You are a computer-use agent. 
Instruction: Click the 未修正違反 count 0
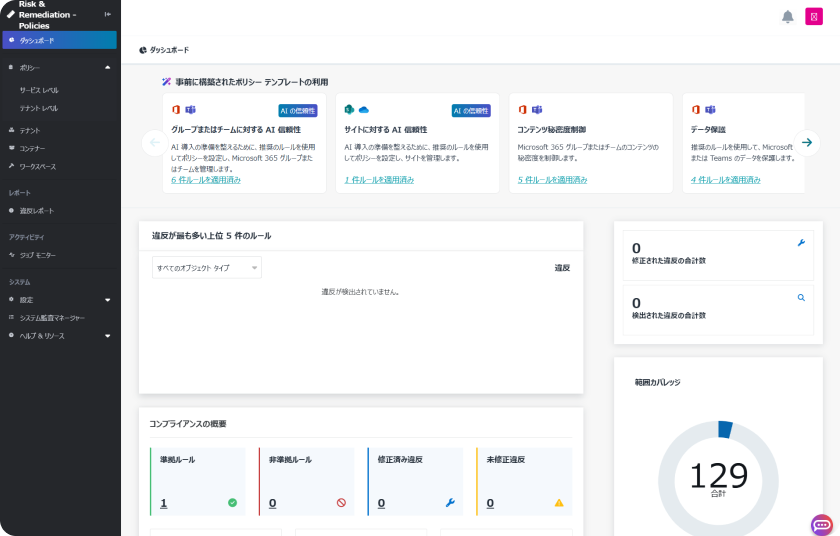[x=490, y=503]
